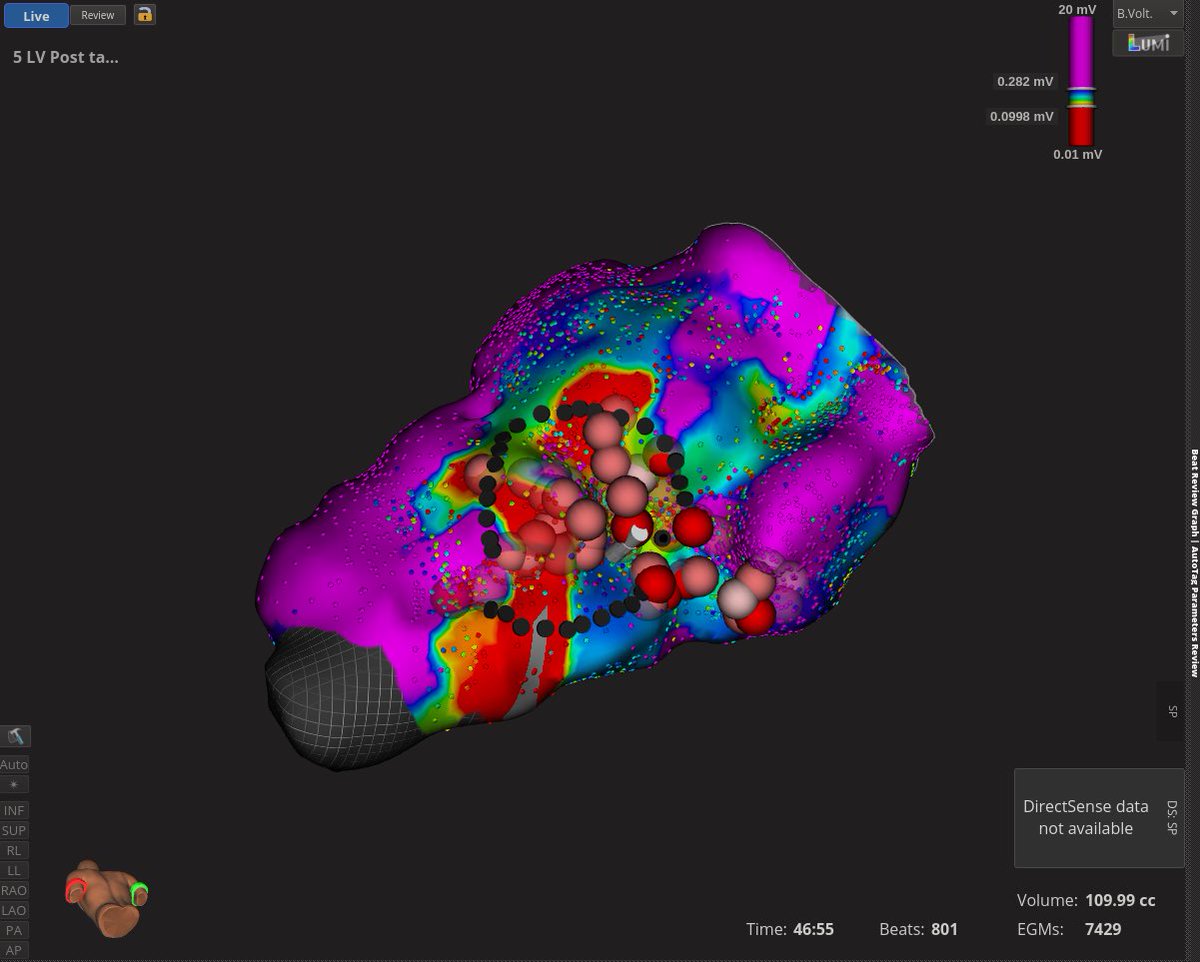Adjust the 0.282 mV upper voltage threshold
The image size is (1200, 962).
[x=1025, y=81]
